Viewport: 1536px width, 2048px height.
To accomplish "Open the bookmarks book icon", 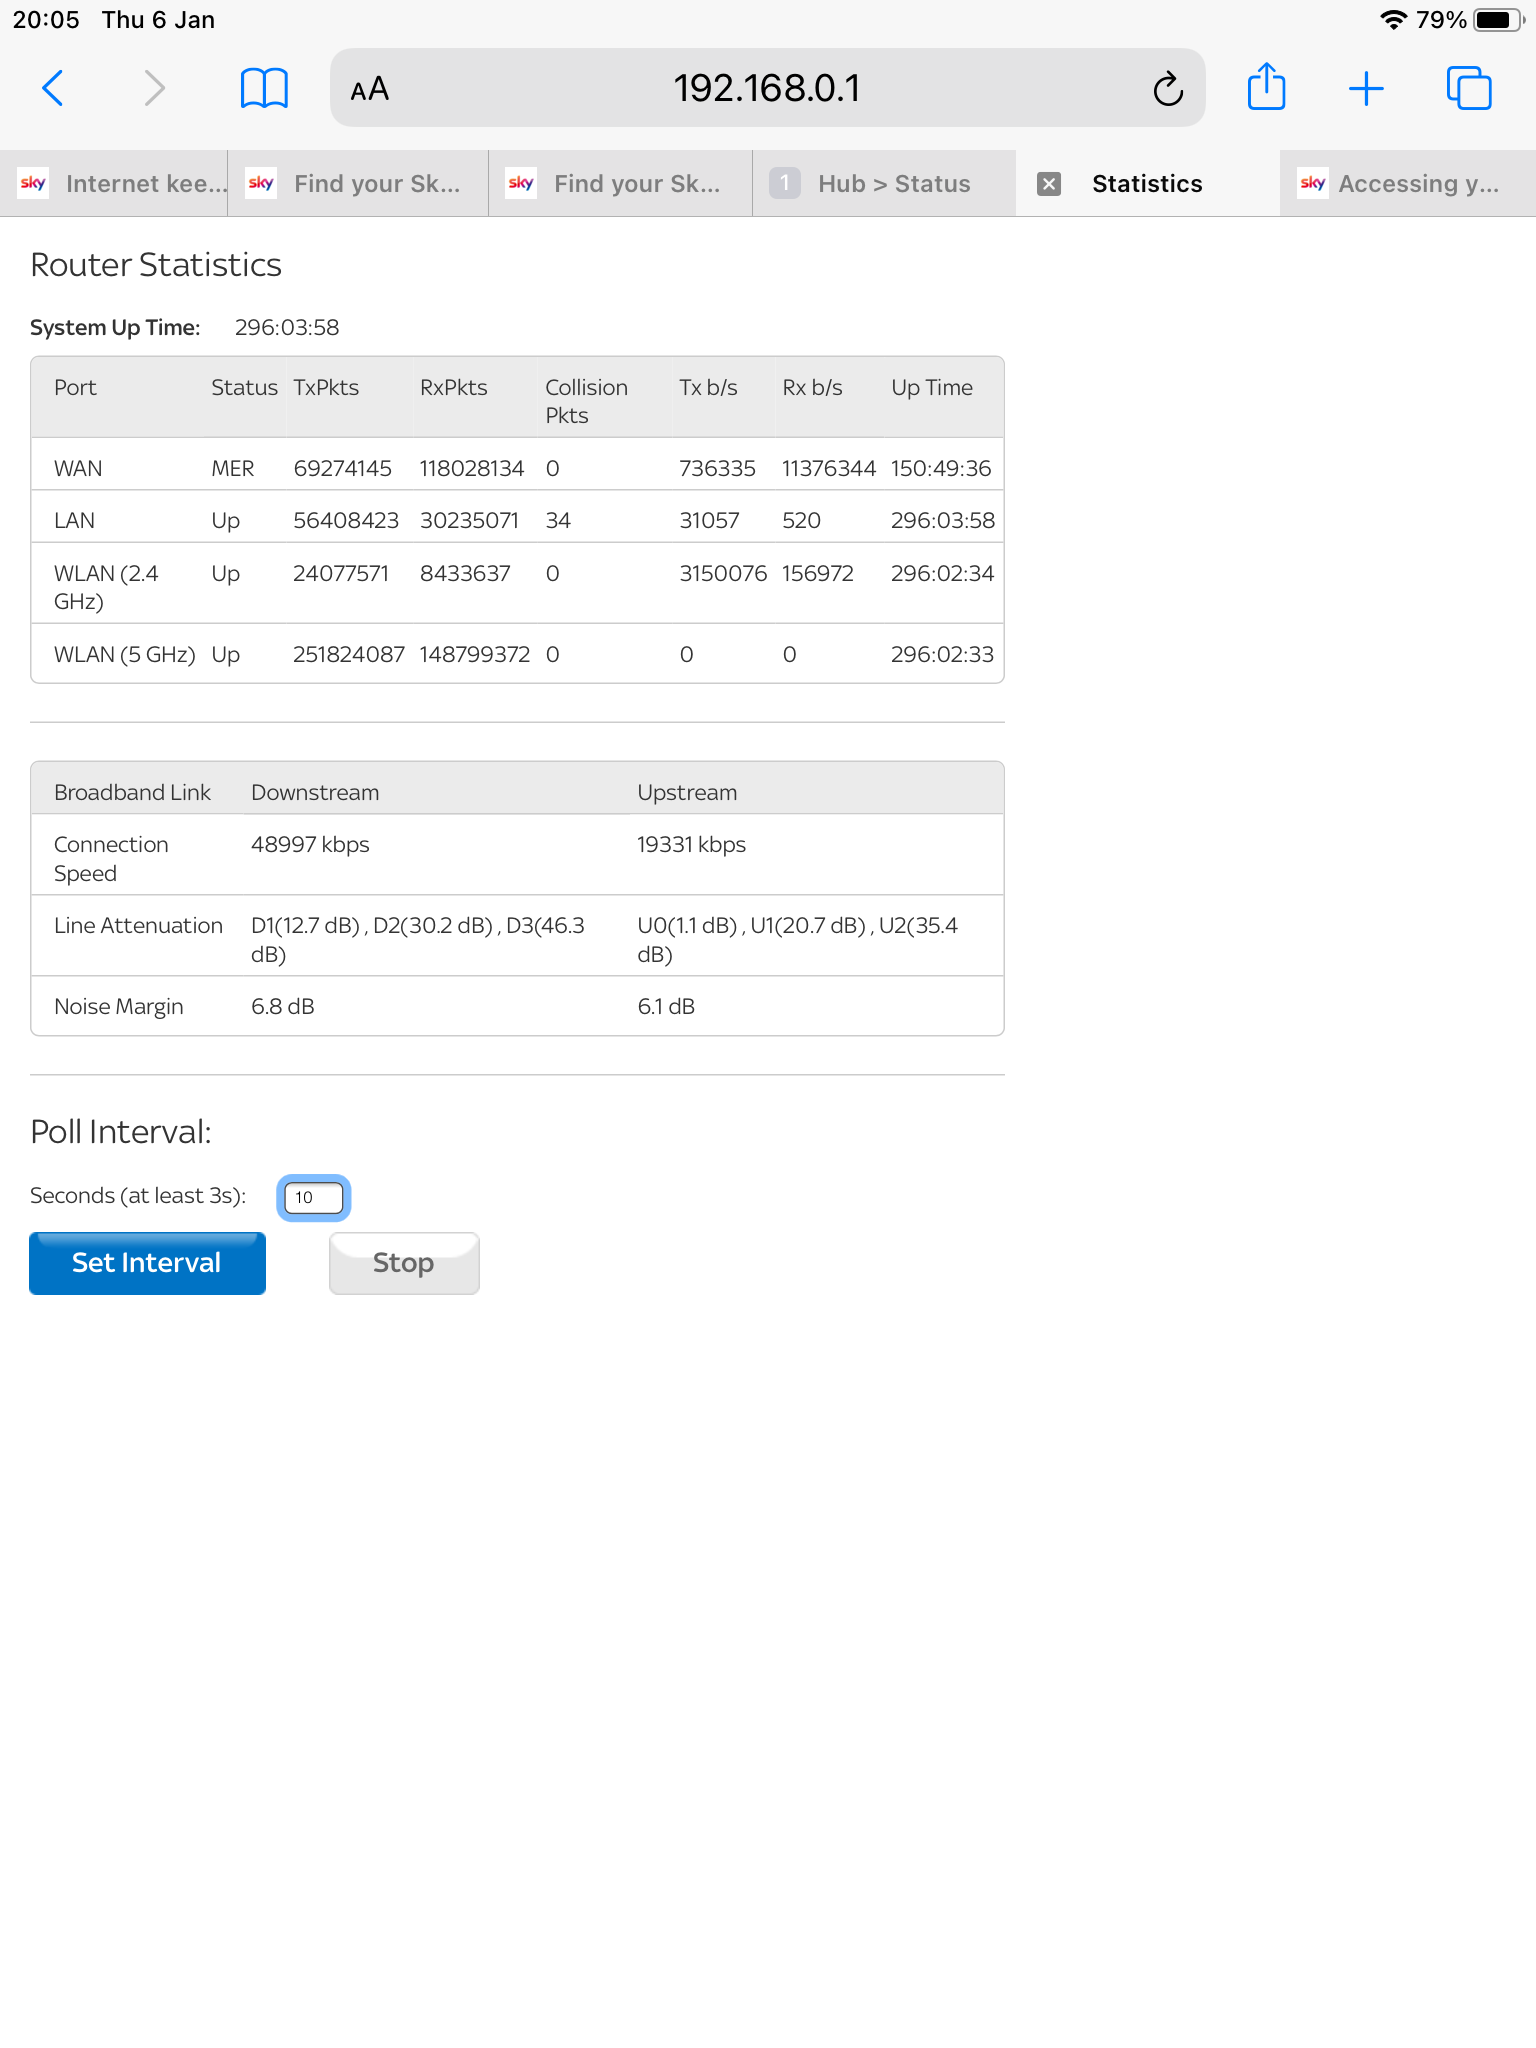I will (x=264, y=88).
